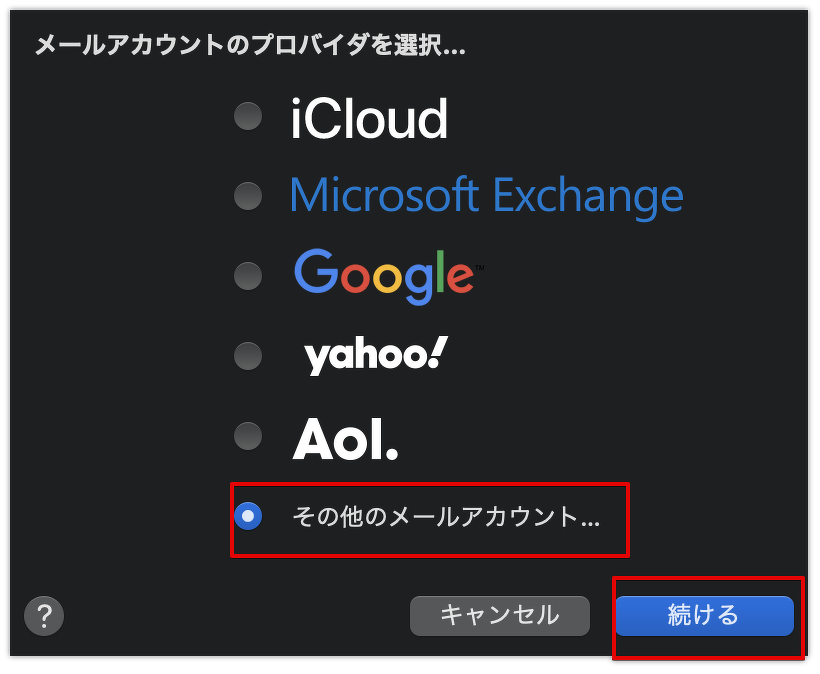The image size is (820, 674).
Task: Click the iCloud logo
Action: point(369,120)
